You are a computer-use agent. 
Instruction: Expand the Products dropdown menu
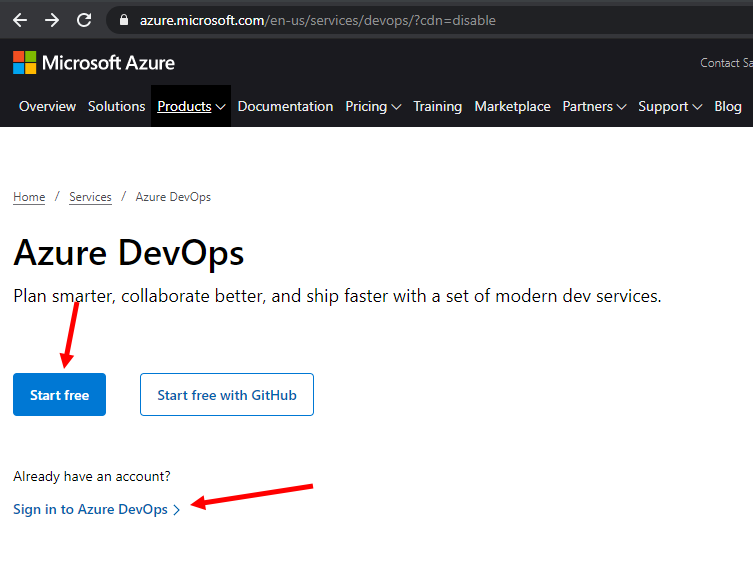[191, 106]
